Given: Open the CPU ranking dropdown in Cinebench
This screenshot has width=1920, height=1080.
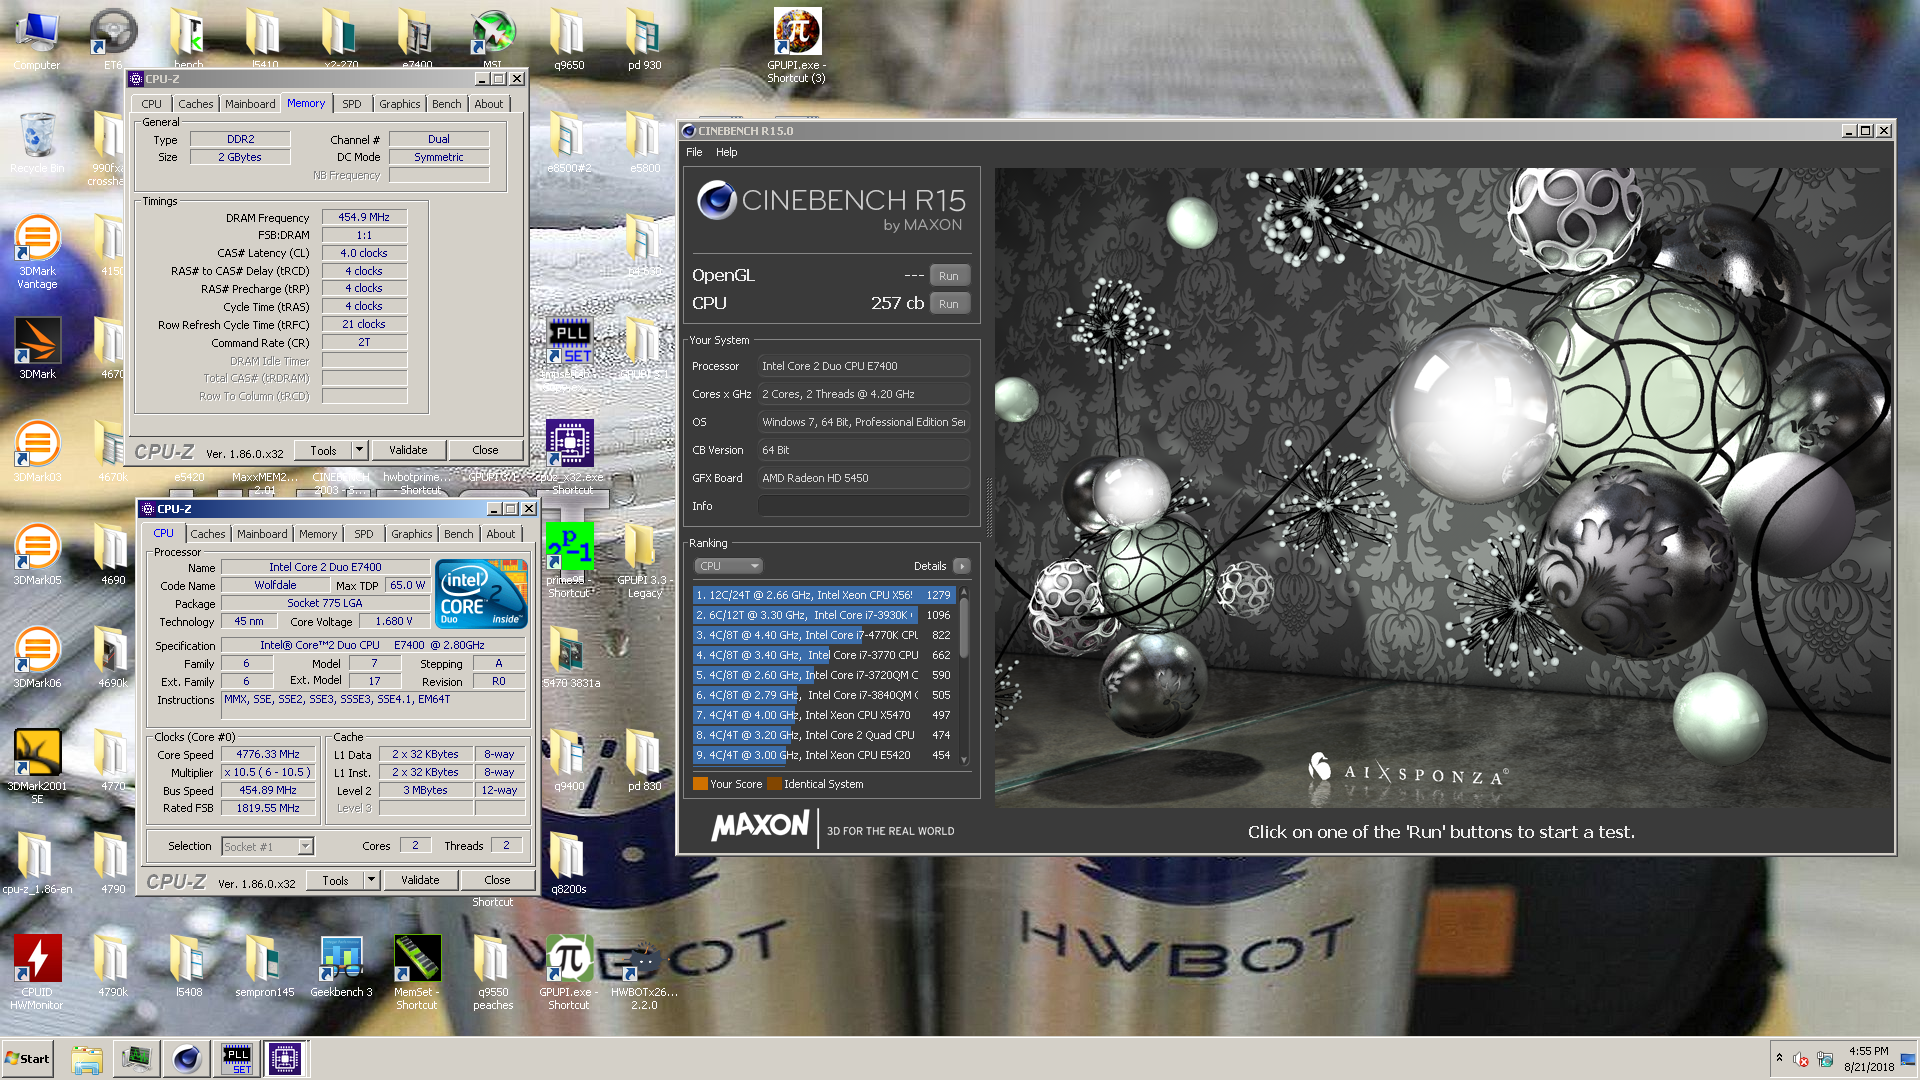Looking at the screenshot, I should coord(728,566).
